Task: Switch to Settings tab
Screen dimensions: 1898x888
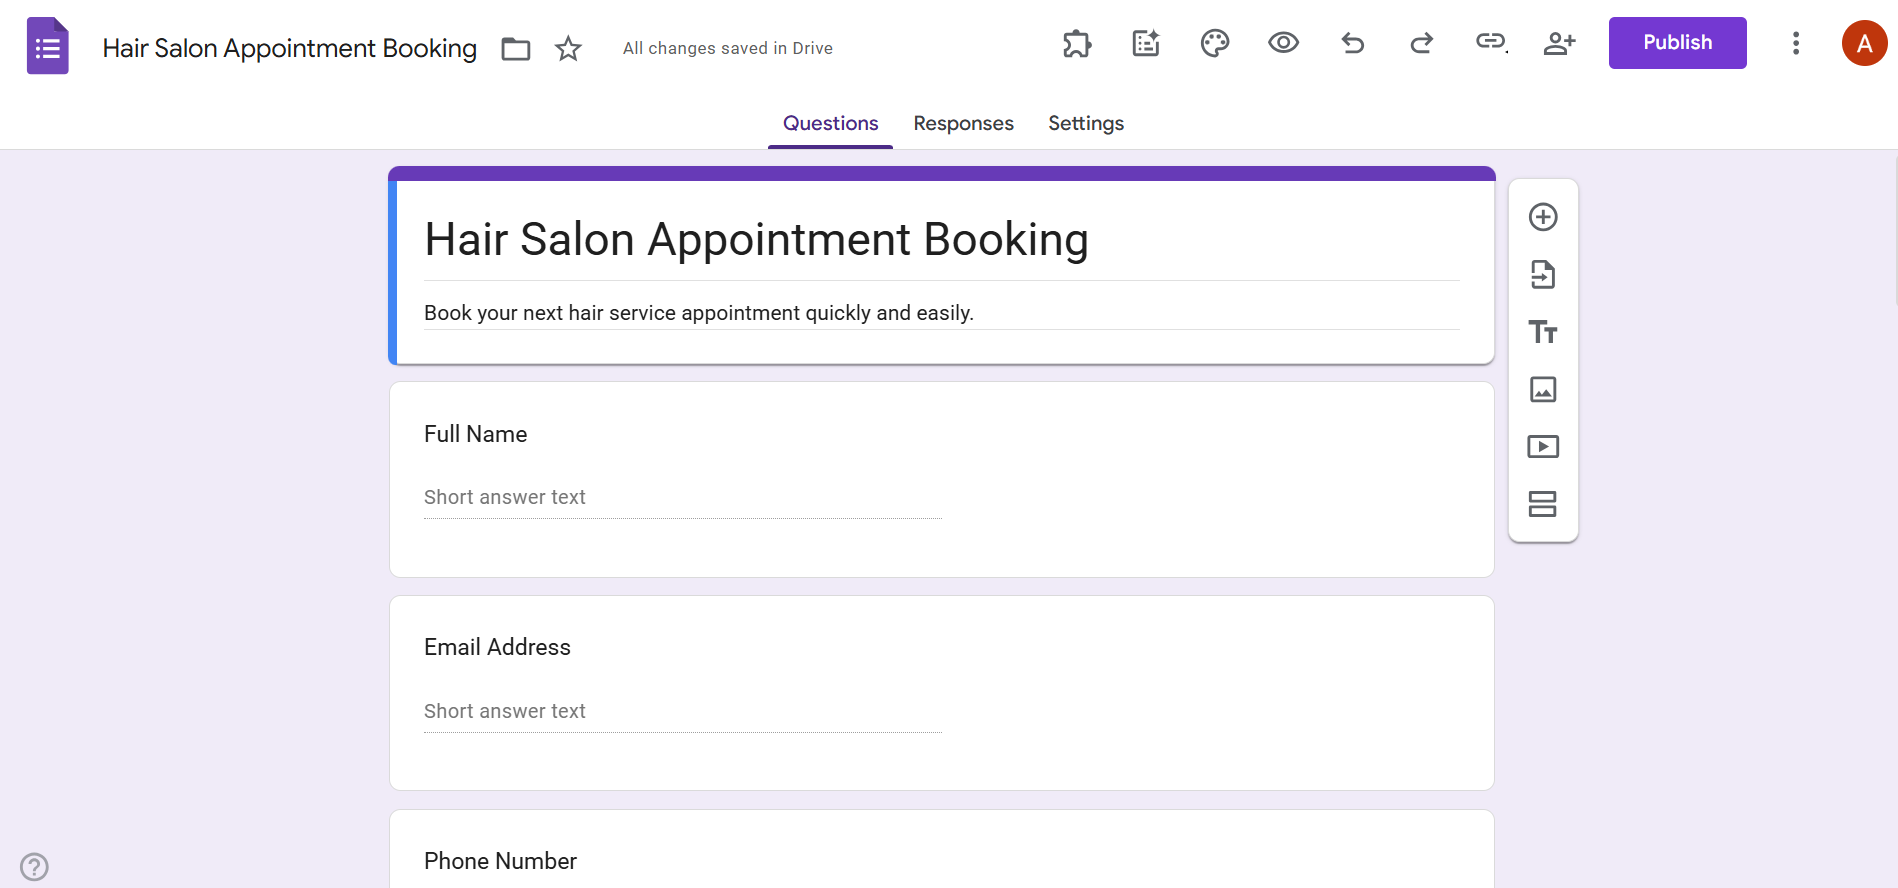Action: (x=1086, y=123)
